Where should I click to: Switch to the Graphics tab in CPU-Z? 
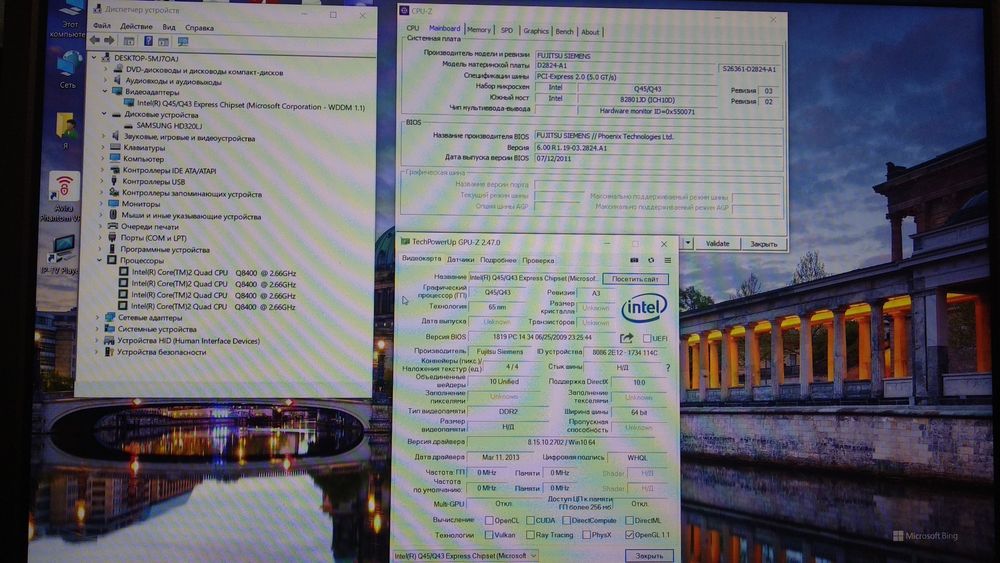pyautogui.click(x=536, y=31)
